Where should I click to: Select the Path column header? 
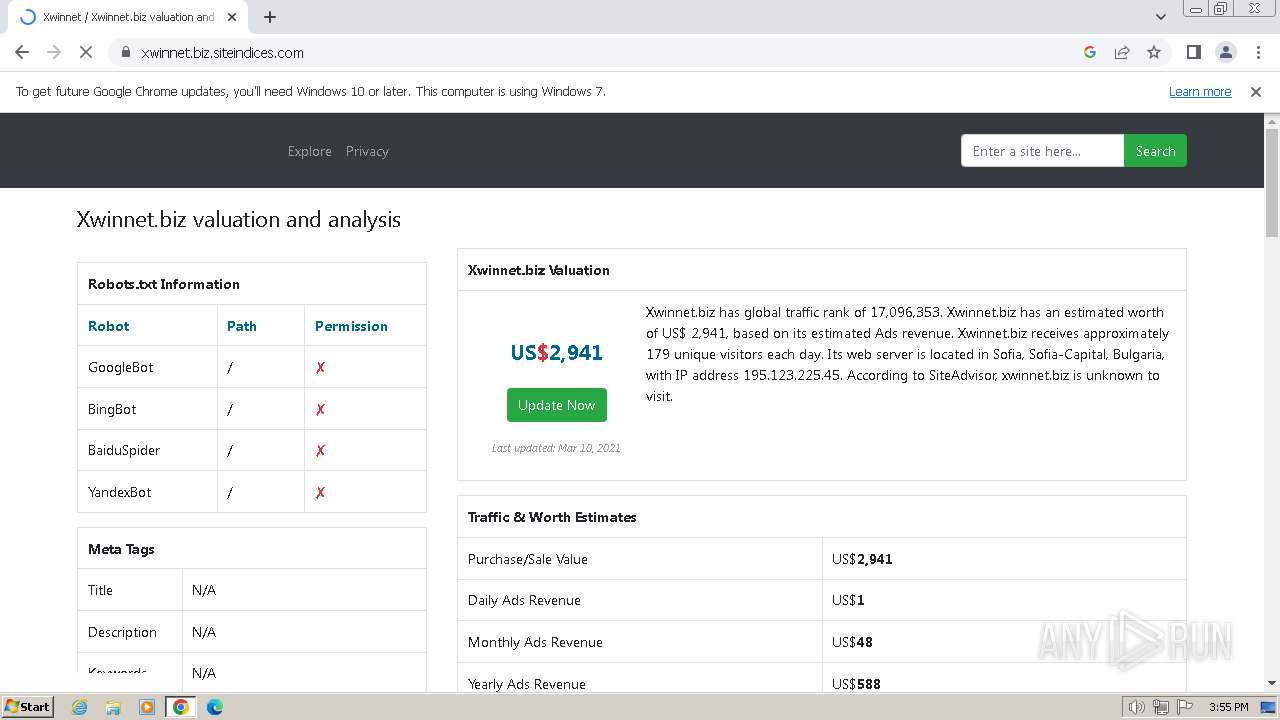point(241,326)
